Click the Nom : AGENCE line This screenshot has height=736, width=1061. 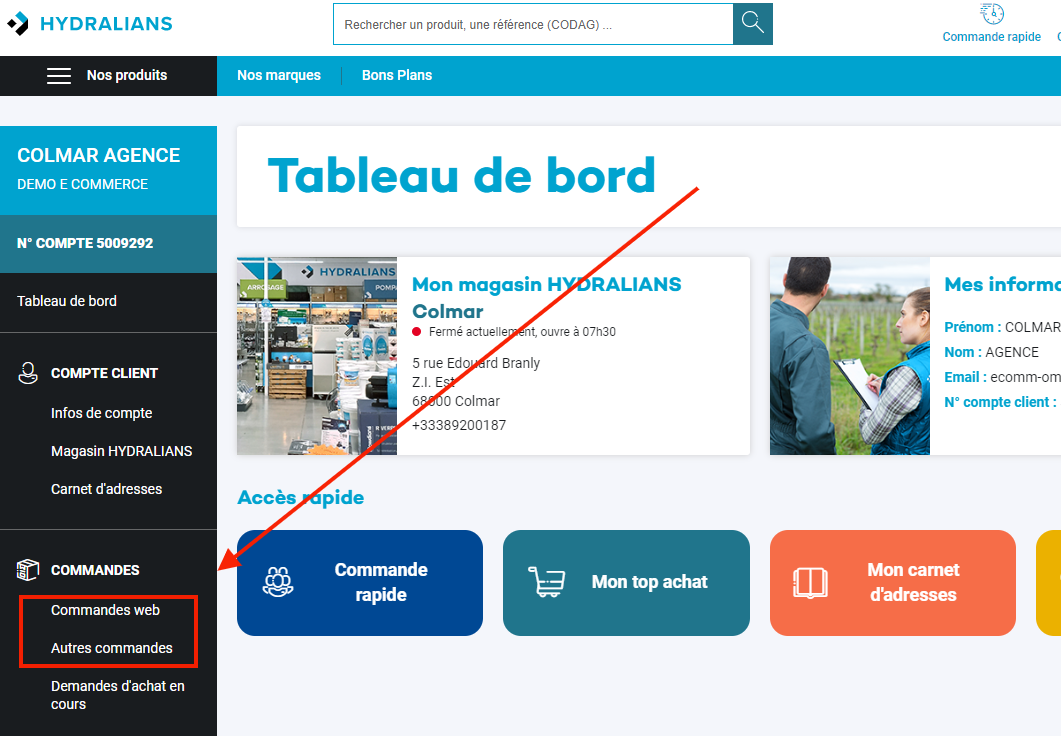pyautogui.click(x=991, y=352)
